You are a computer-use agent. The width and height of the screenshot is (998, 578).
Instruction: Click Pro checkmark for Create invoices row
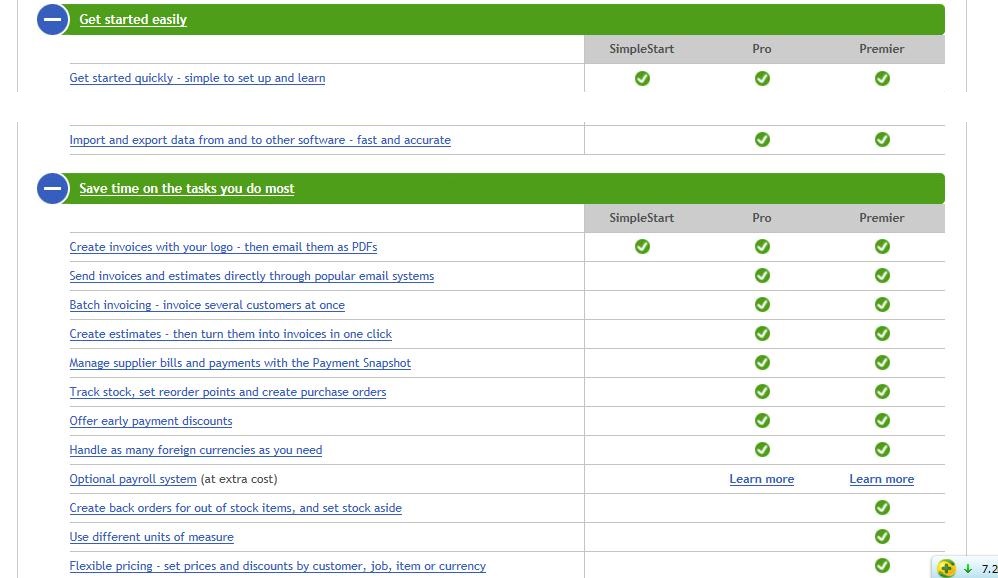coord(763,246)
